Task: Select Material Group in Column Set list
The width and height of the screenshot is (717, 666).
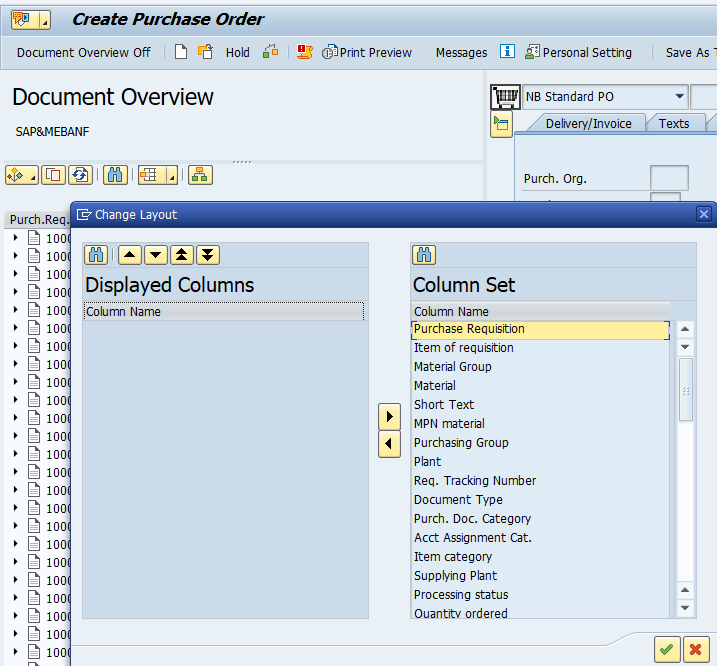Action: [x=452, y=367]
